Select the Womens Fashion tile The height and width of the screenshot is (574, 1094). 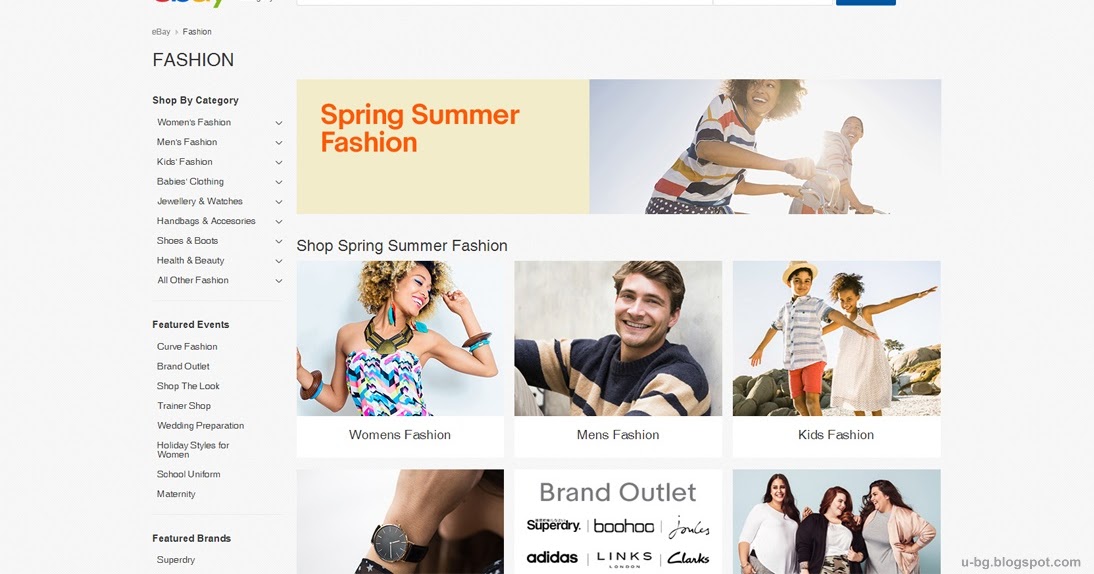tap(400, 359)
